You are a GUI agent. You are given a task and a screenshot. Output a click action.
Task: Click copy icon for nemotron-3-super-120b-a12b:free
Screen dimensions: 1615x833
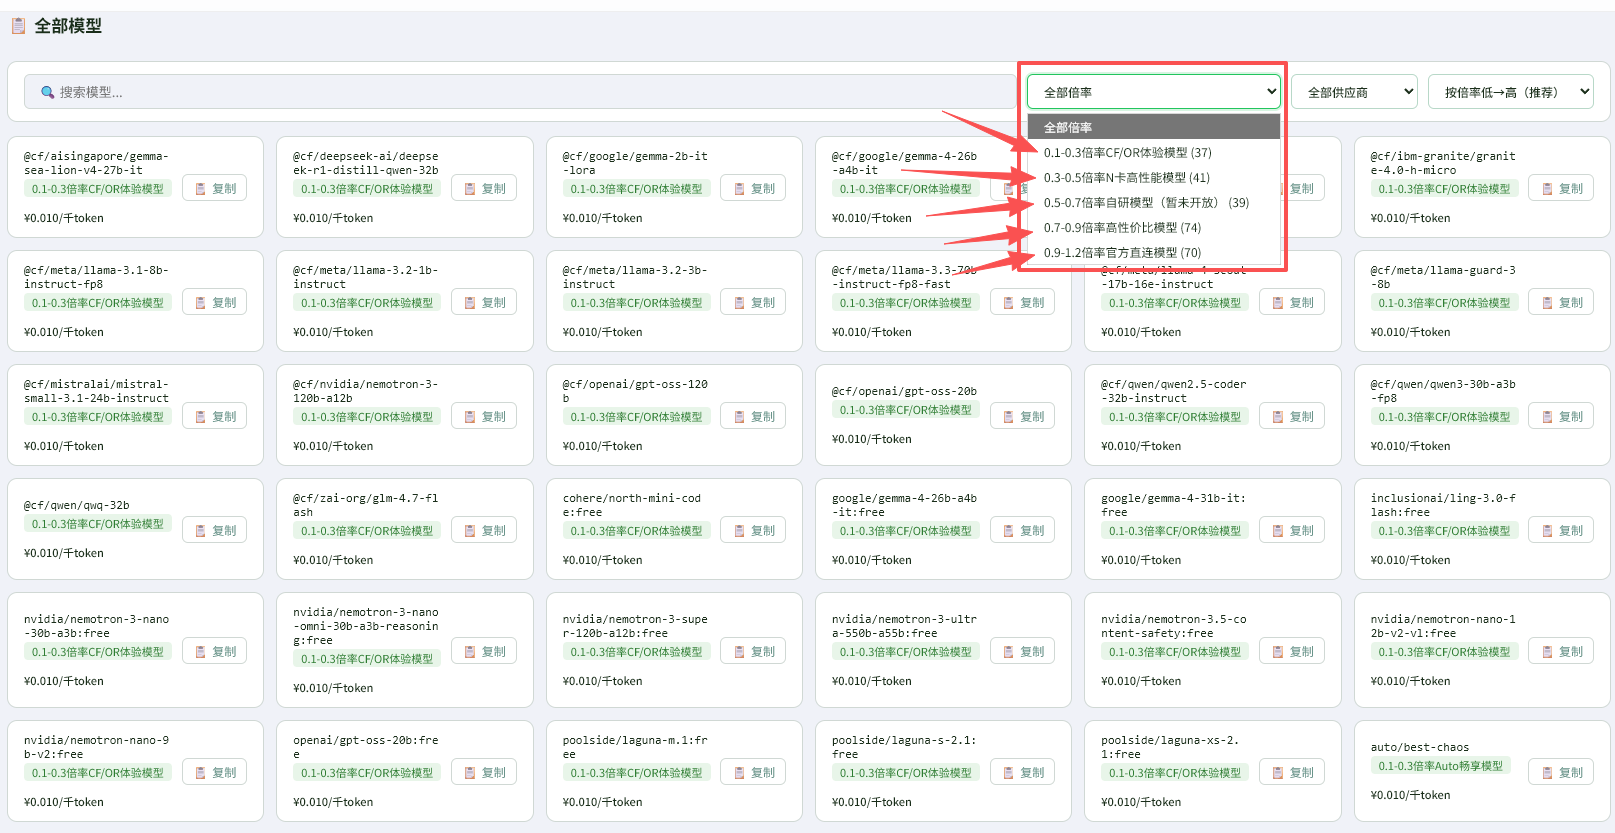pos(740,652)
